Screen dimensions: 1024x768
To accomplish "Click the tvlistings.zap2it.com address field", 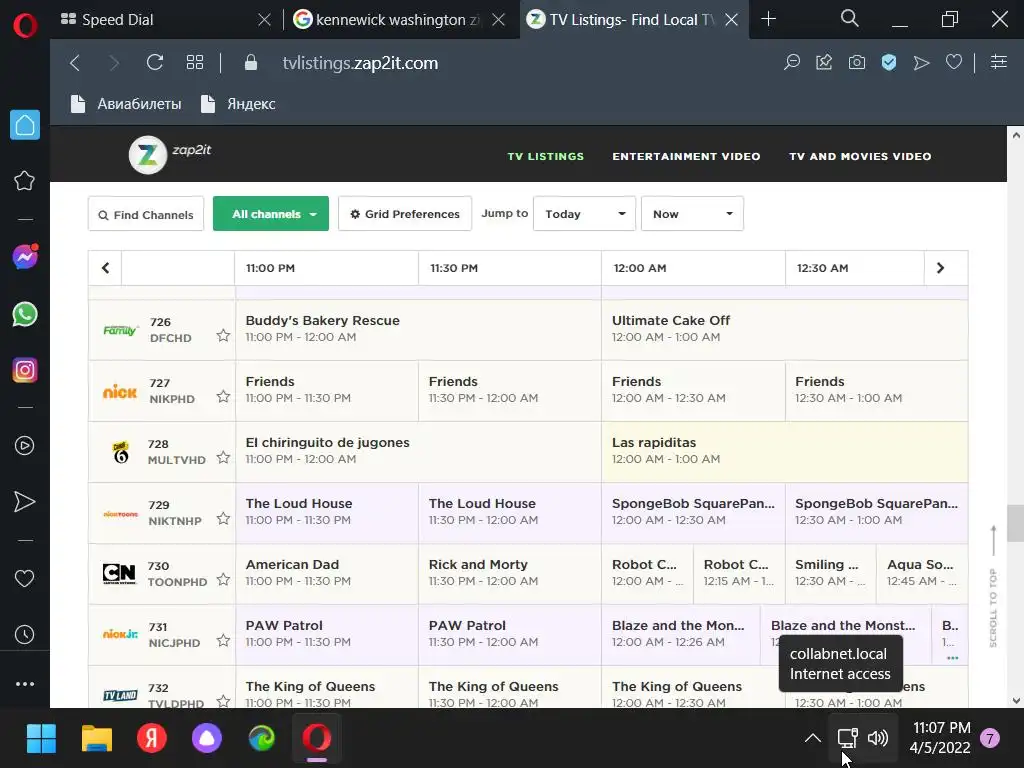I will [x=360, y=63].
